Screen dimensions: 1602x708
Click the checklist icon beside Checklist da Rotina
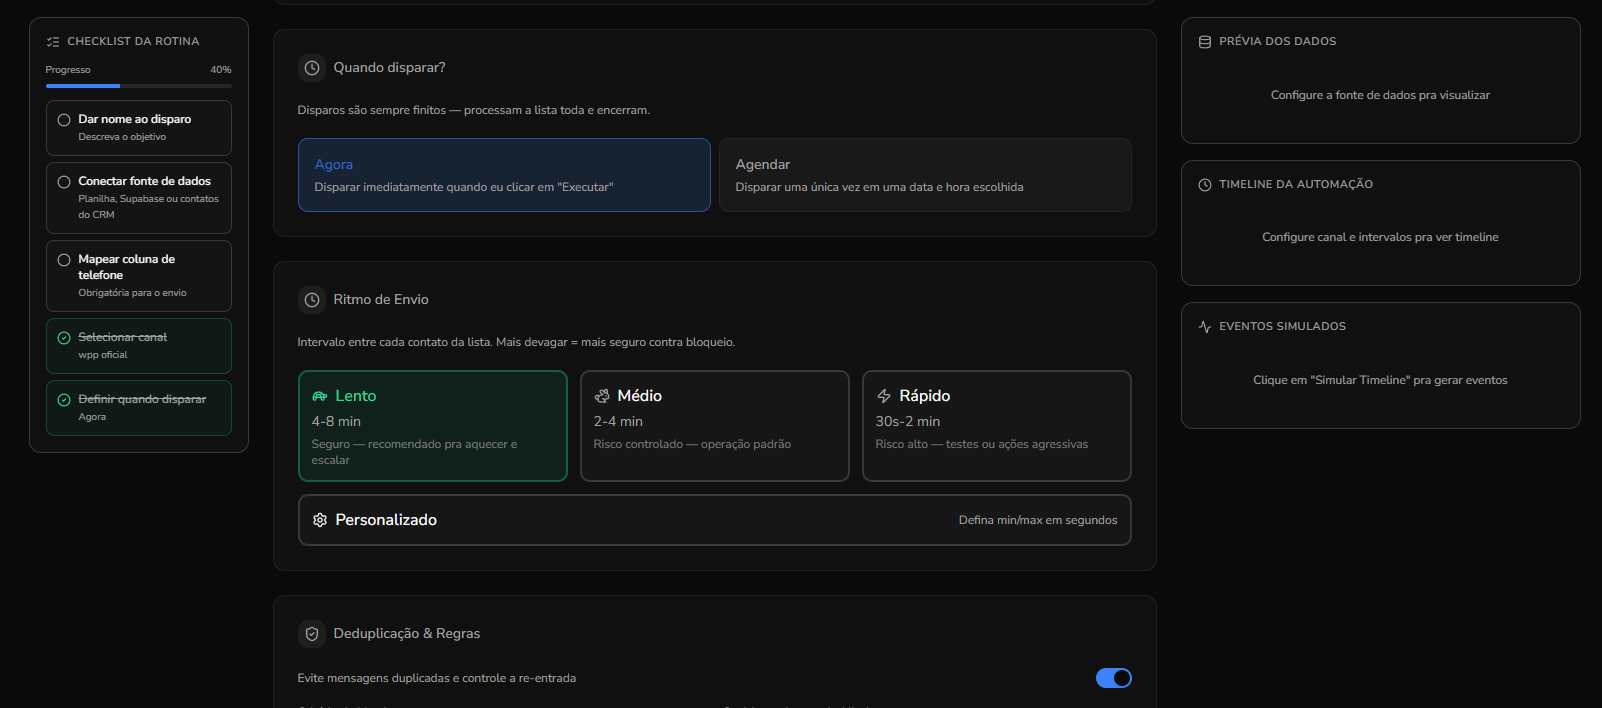pyautogui.click(x=53, y=42)
